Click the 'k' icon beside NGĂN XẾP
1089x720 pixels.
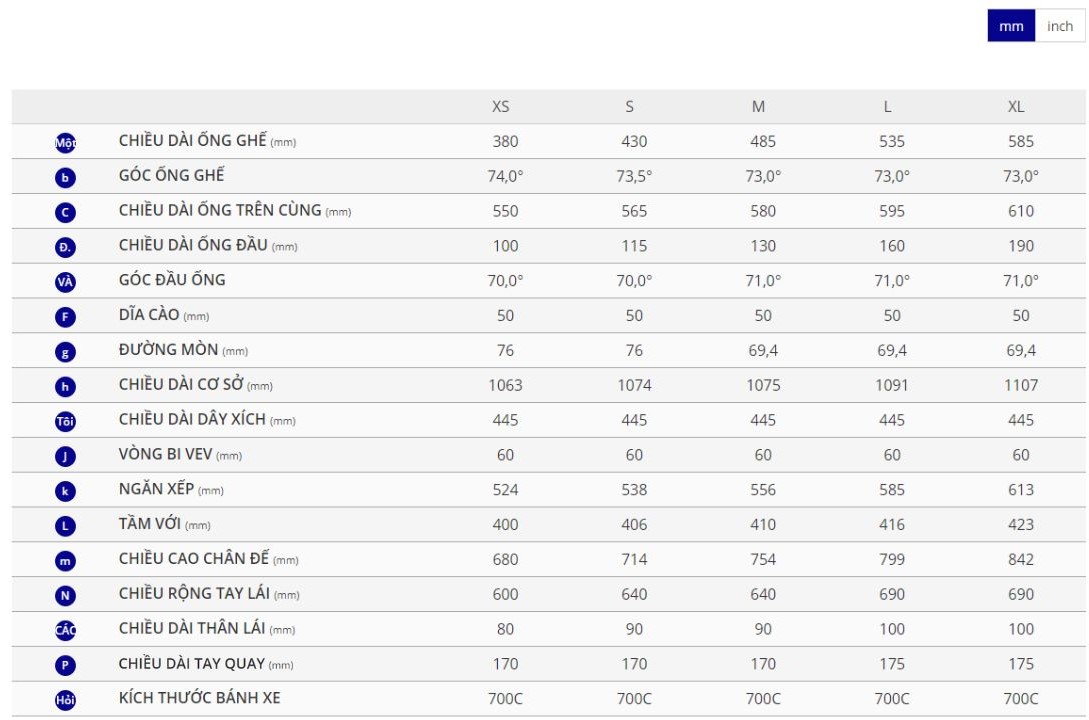click(65, 491)
